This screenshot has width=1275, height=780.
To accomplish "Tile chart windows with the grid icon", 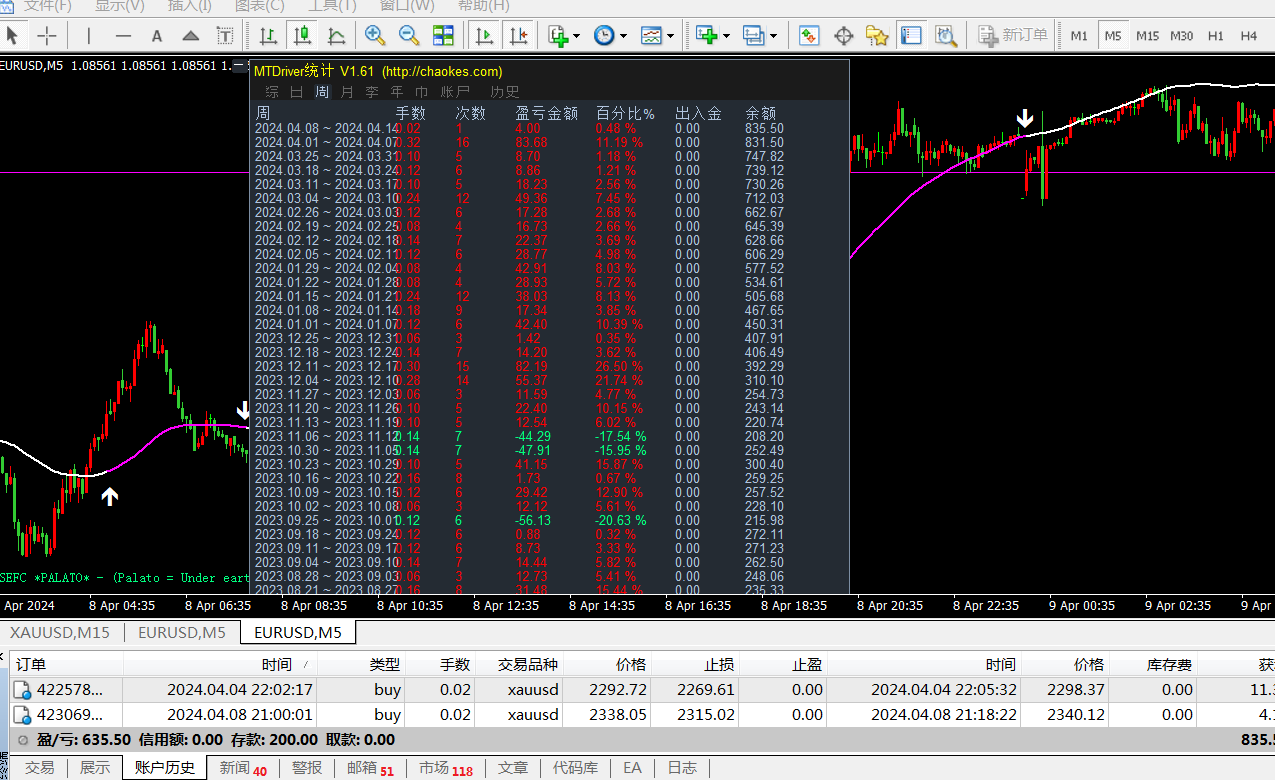I will pos(443,36).
